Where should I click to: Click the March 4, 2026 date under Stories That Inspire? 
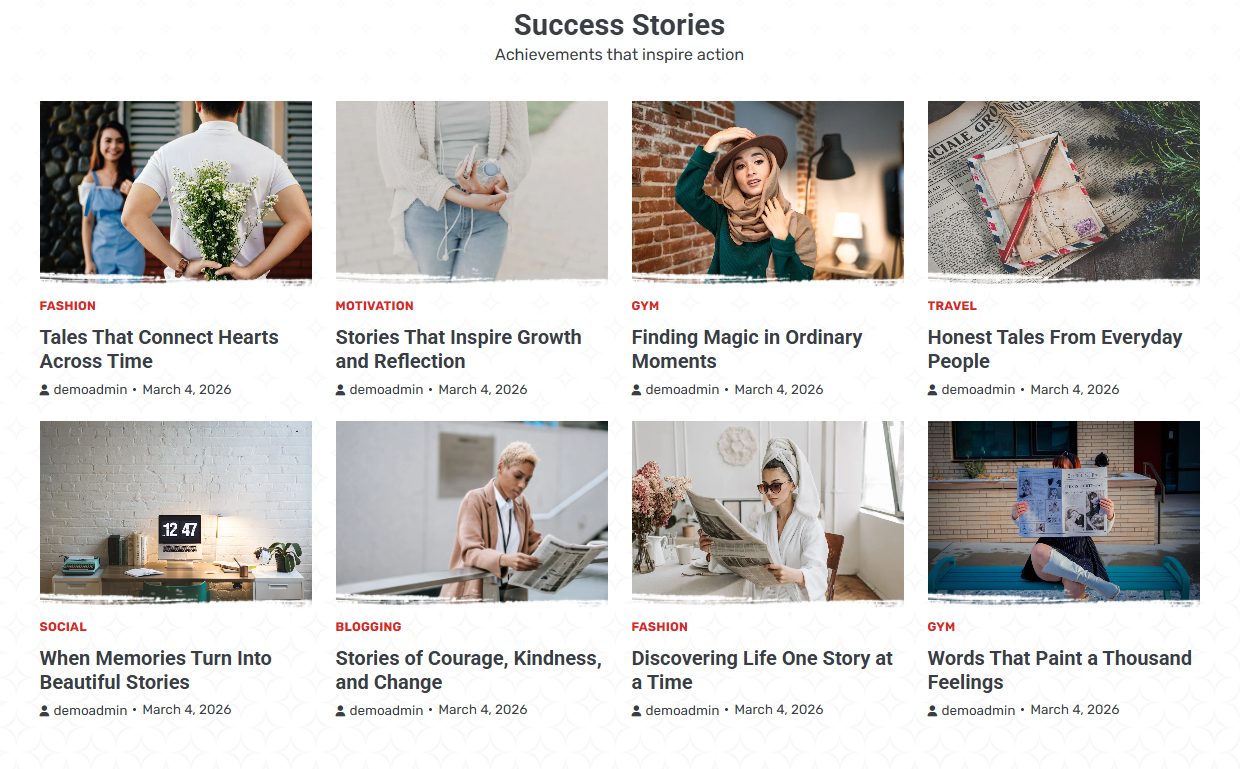(483, 390)
